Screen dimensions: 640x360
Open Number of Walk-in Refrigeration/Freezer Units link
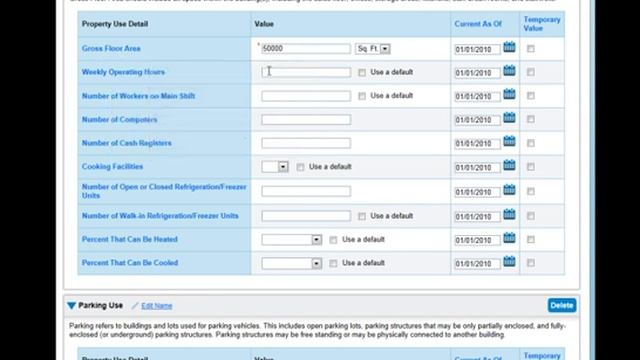tap(160, 216)
